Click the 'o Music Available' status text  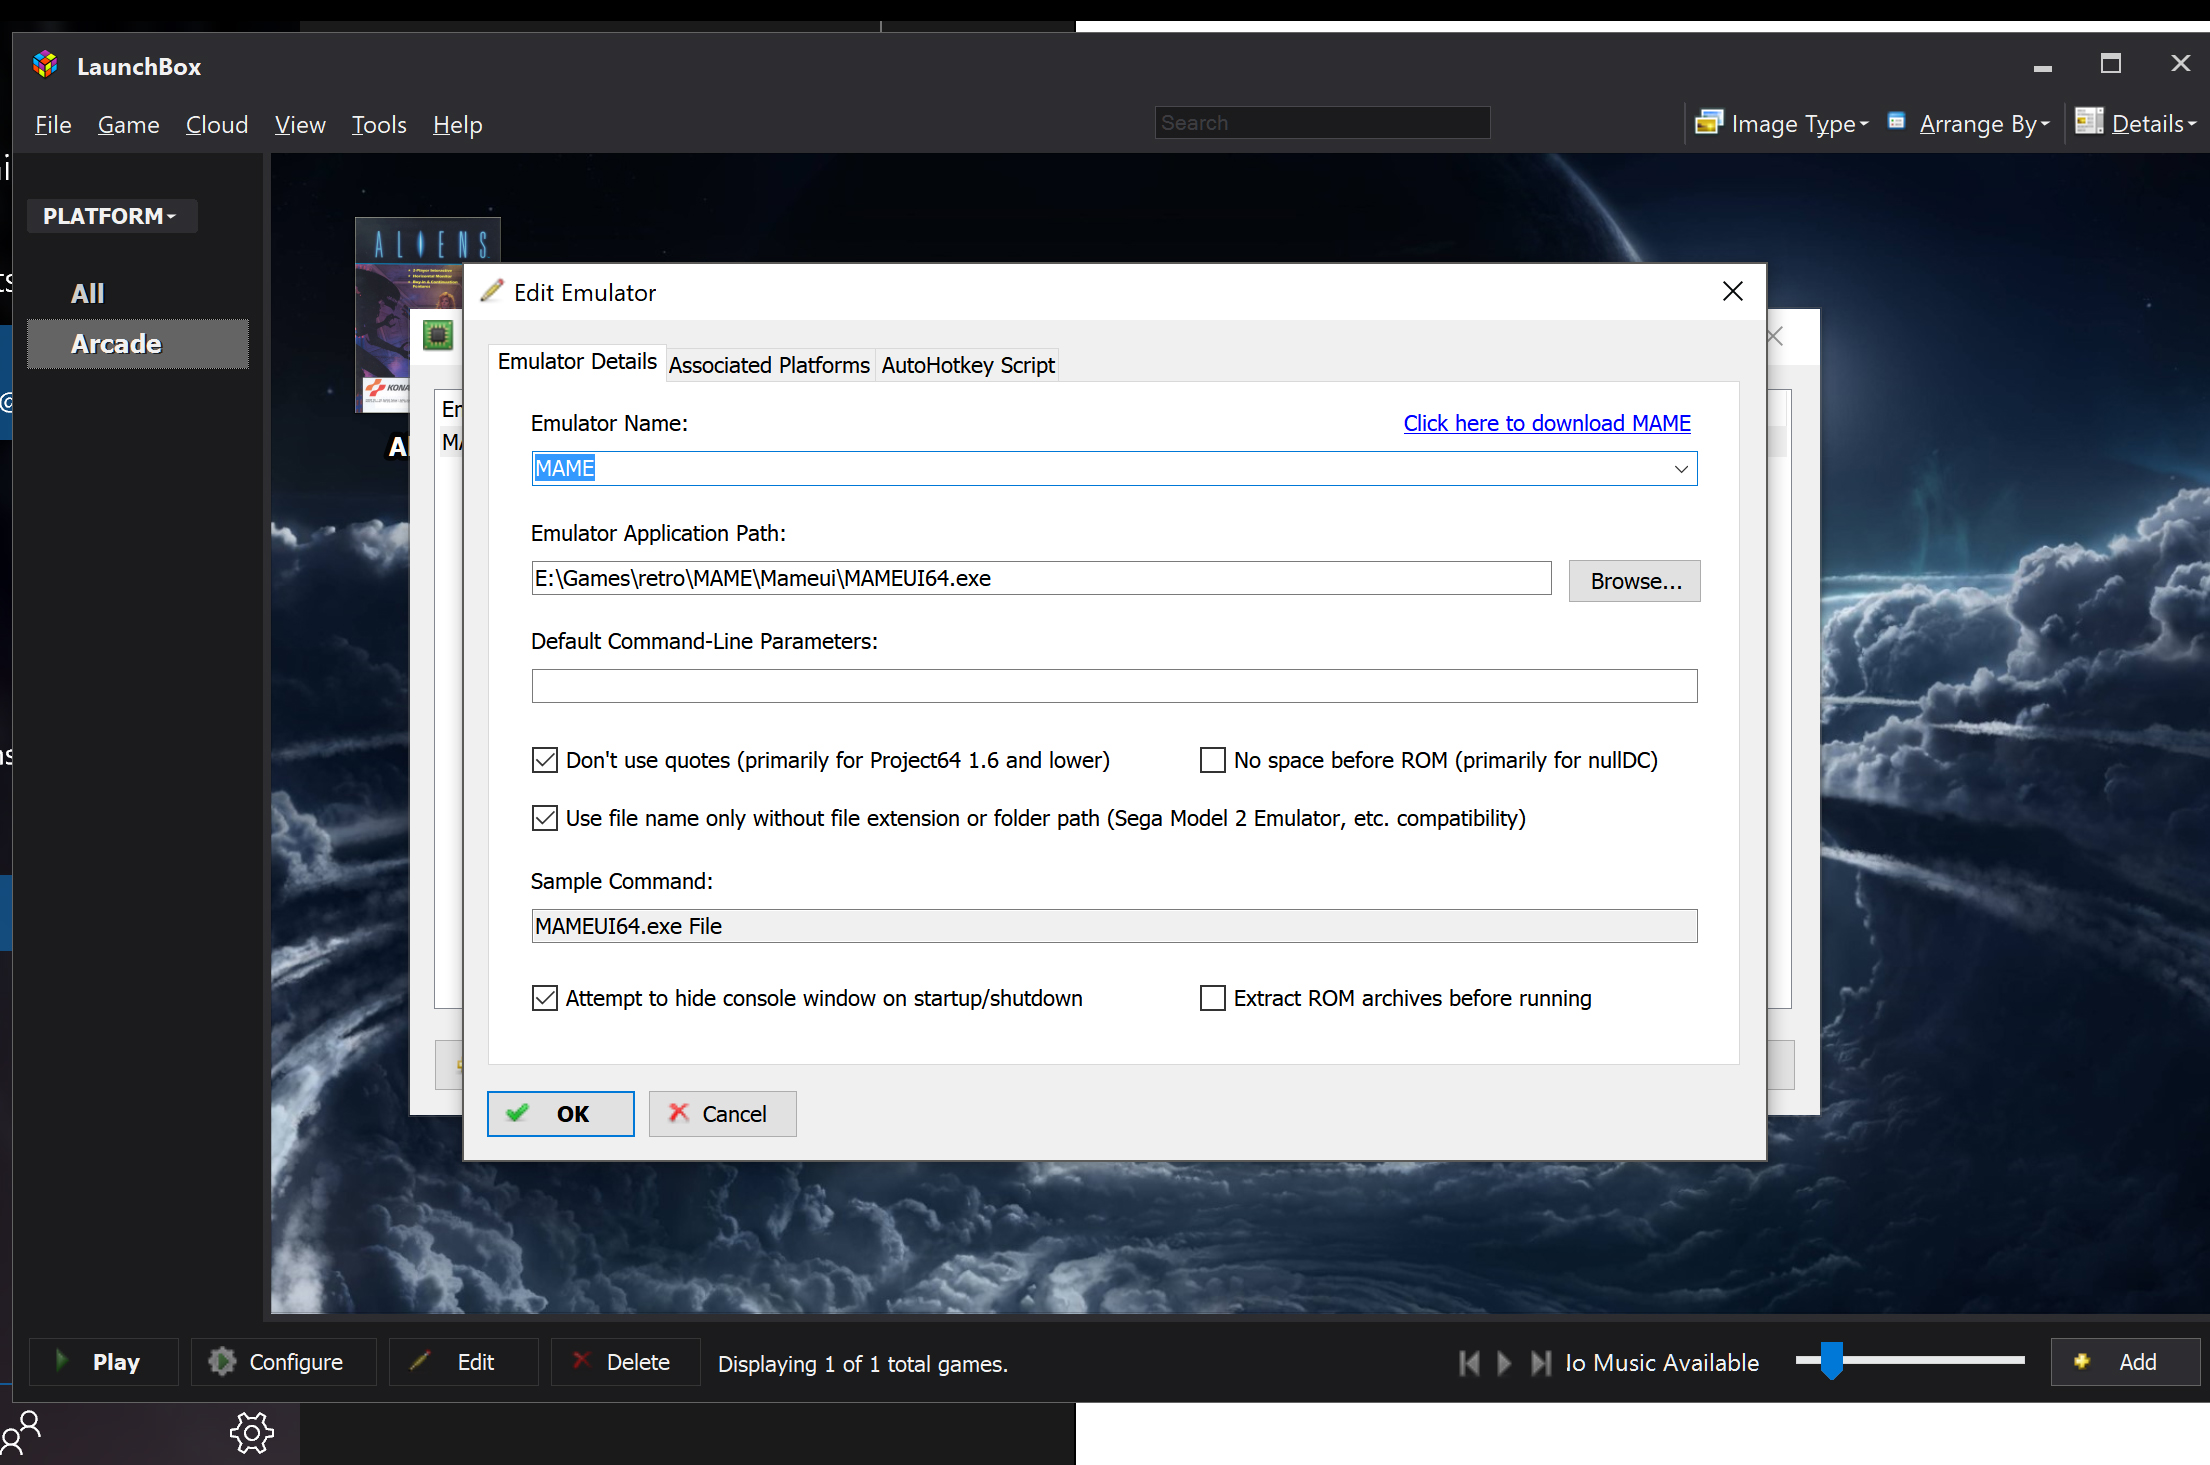pyautogui.click(x=1662, y=1363)
